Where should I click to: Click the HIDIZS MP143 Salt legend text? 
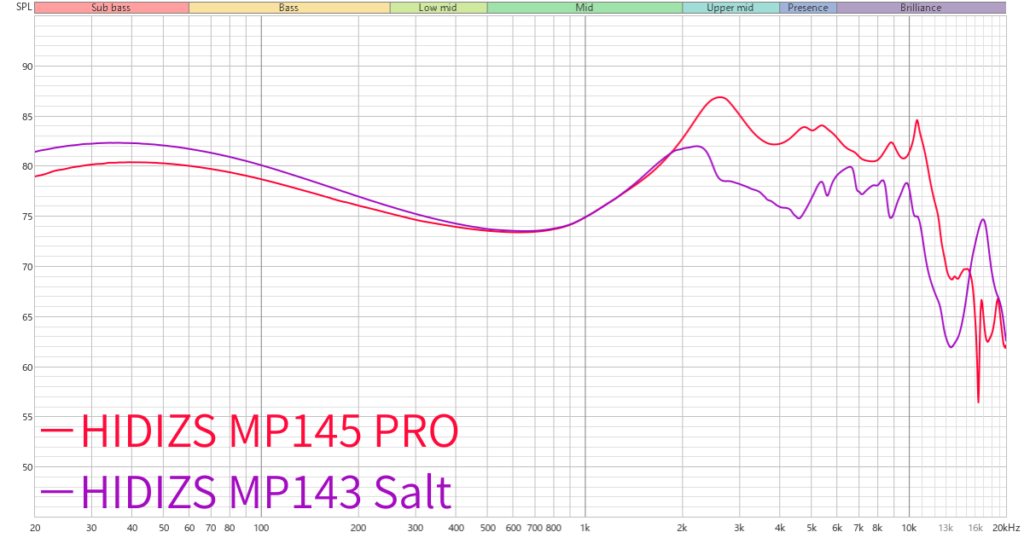[266, 492]
